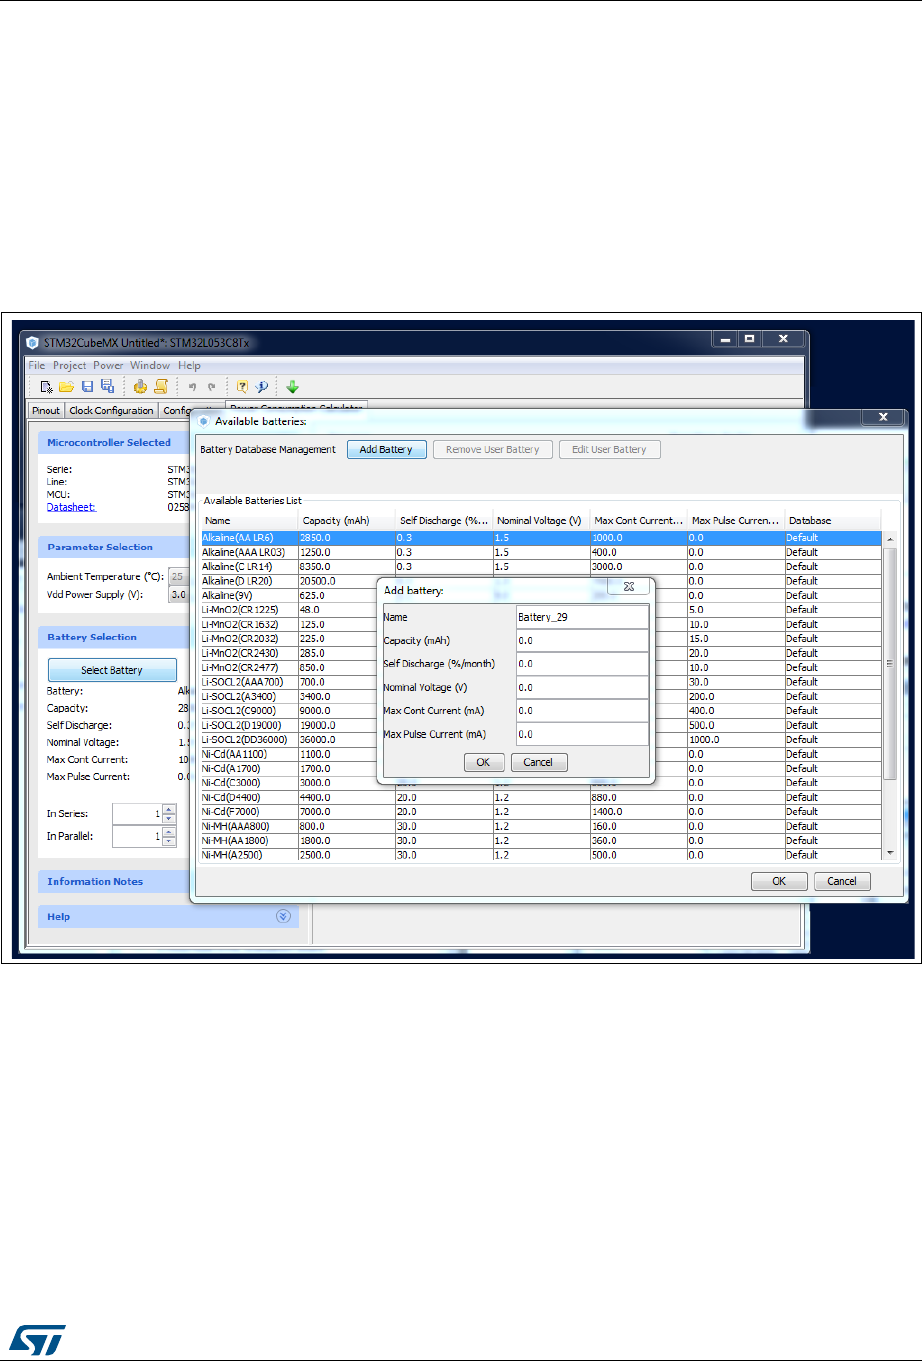Screen dimensions: 922x1361
Task: Click the magnifier search toolbar icon
Action: (262, 387)
